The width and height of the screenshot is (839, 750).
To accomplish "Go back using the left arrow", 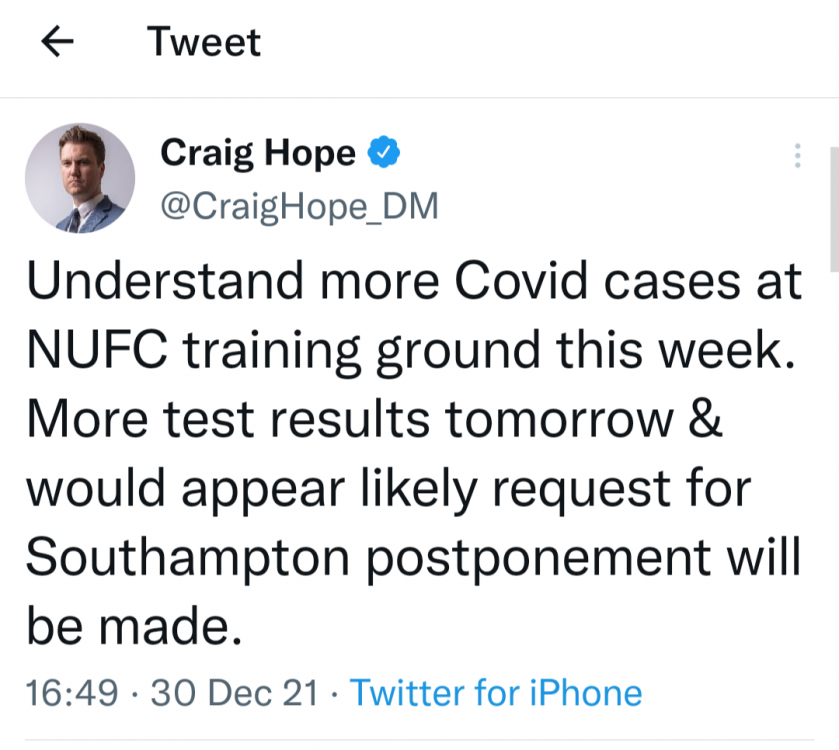I will [59, 42].
